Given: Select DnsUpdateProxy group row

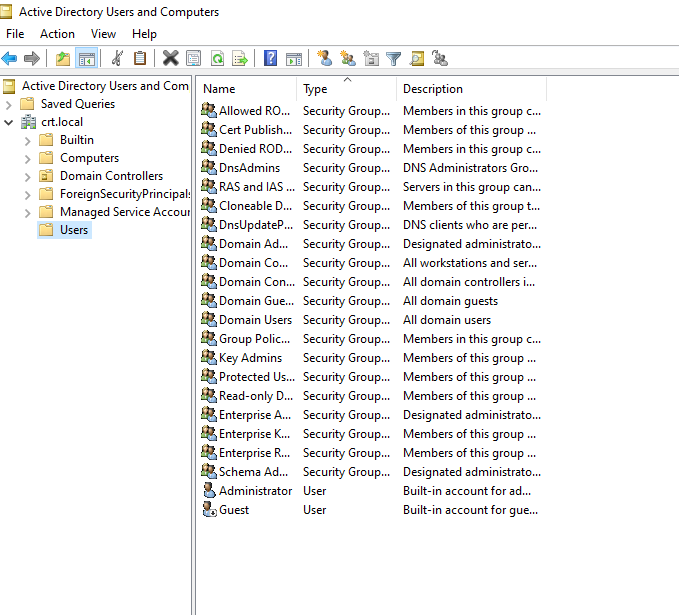Looking at the screenshot, I should pos(372,224).
